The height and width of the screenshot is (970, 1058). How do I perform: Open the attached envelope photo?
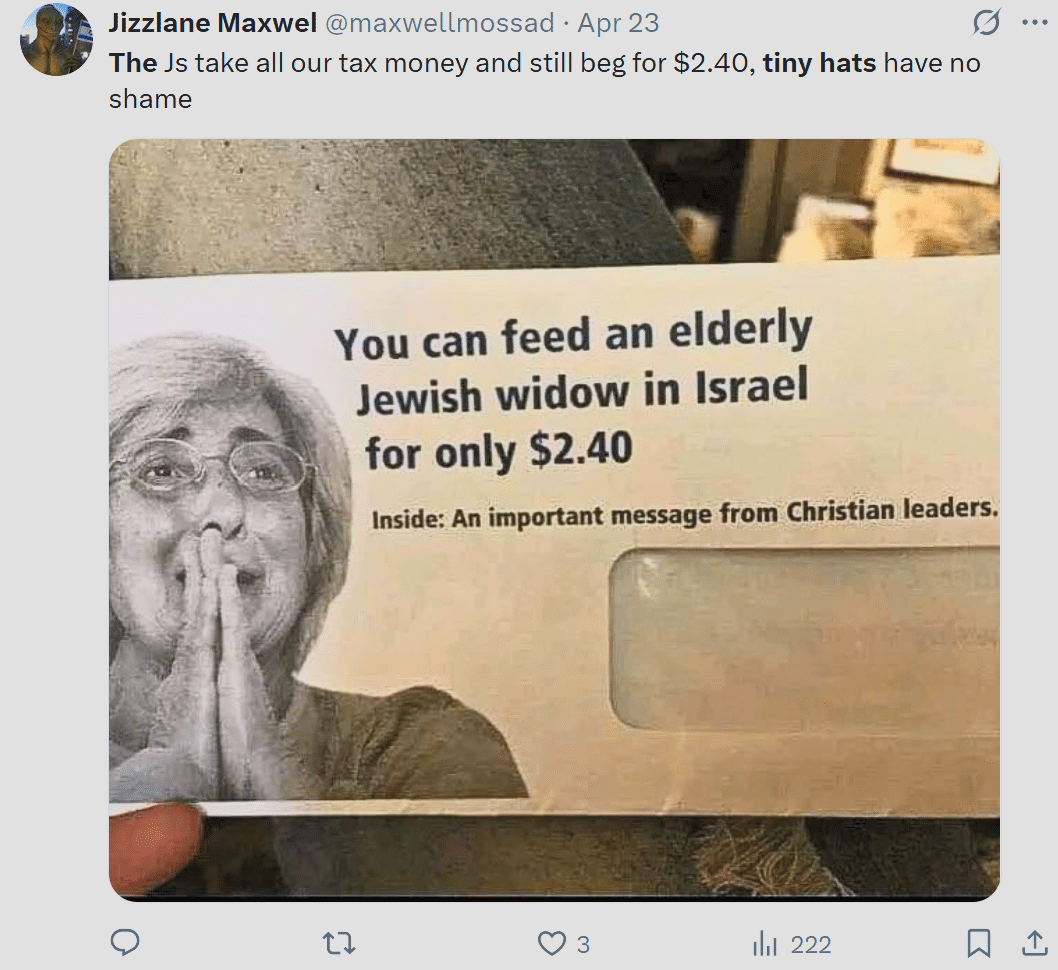[554, 520]
